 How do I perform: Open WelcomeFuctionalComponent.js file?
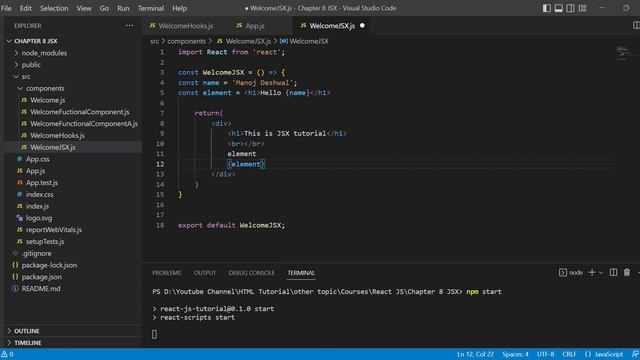tap(80, 112)
